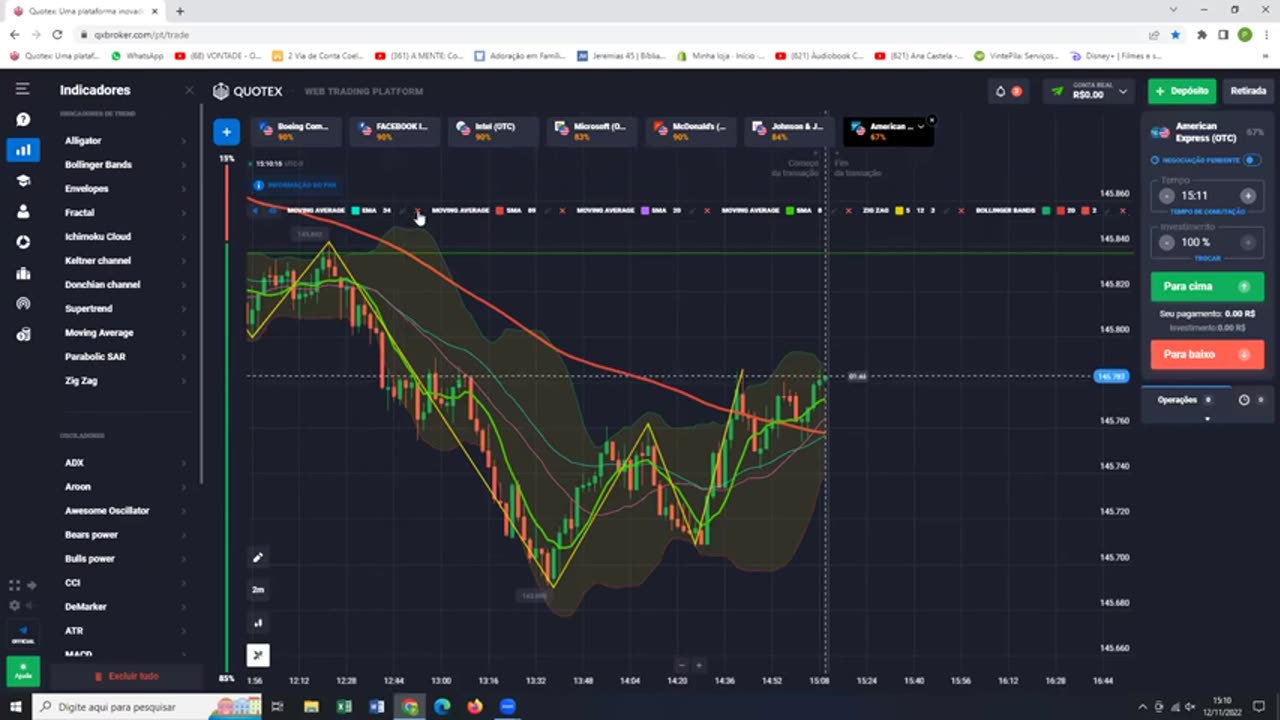Open the chart type selector icon
Screen dimensions: 1280x720
coord(258,622)
